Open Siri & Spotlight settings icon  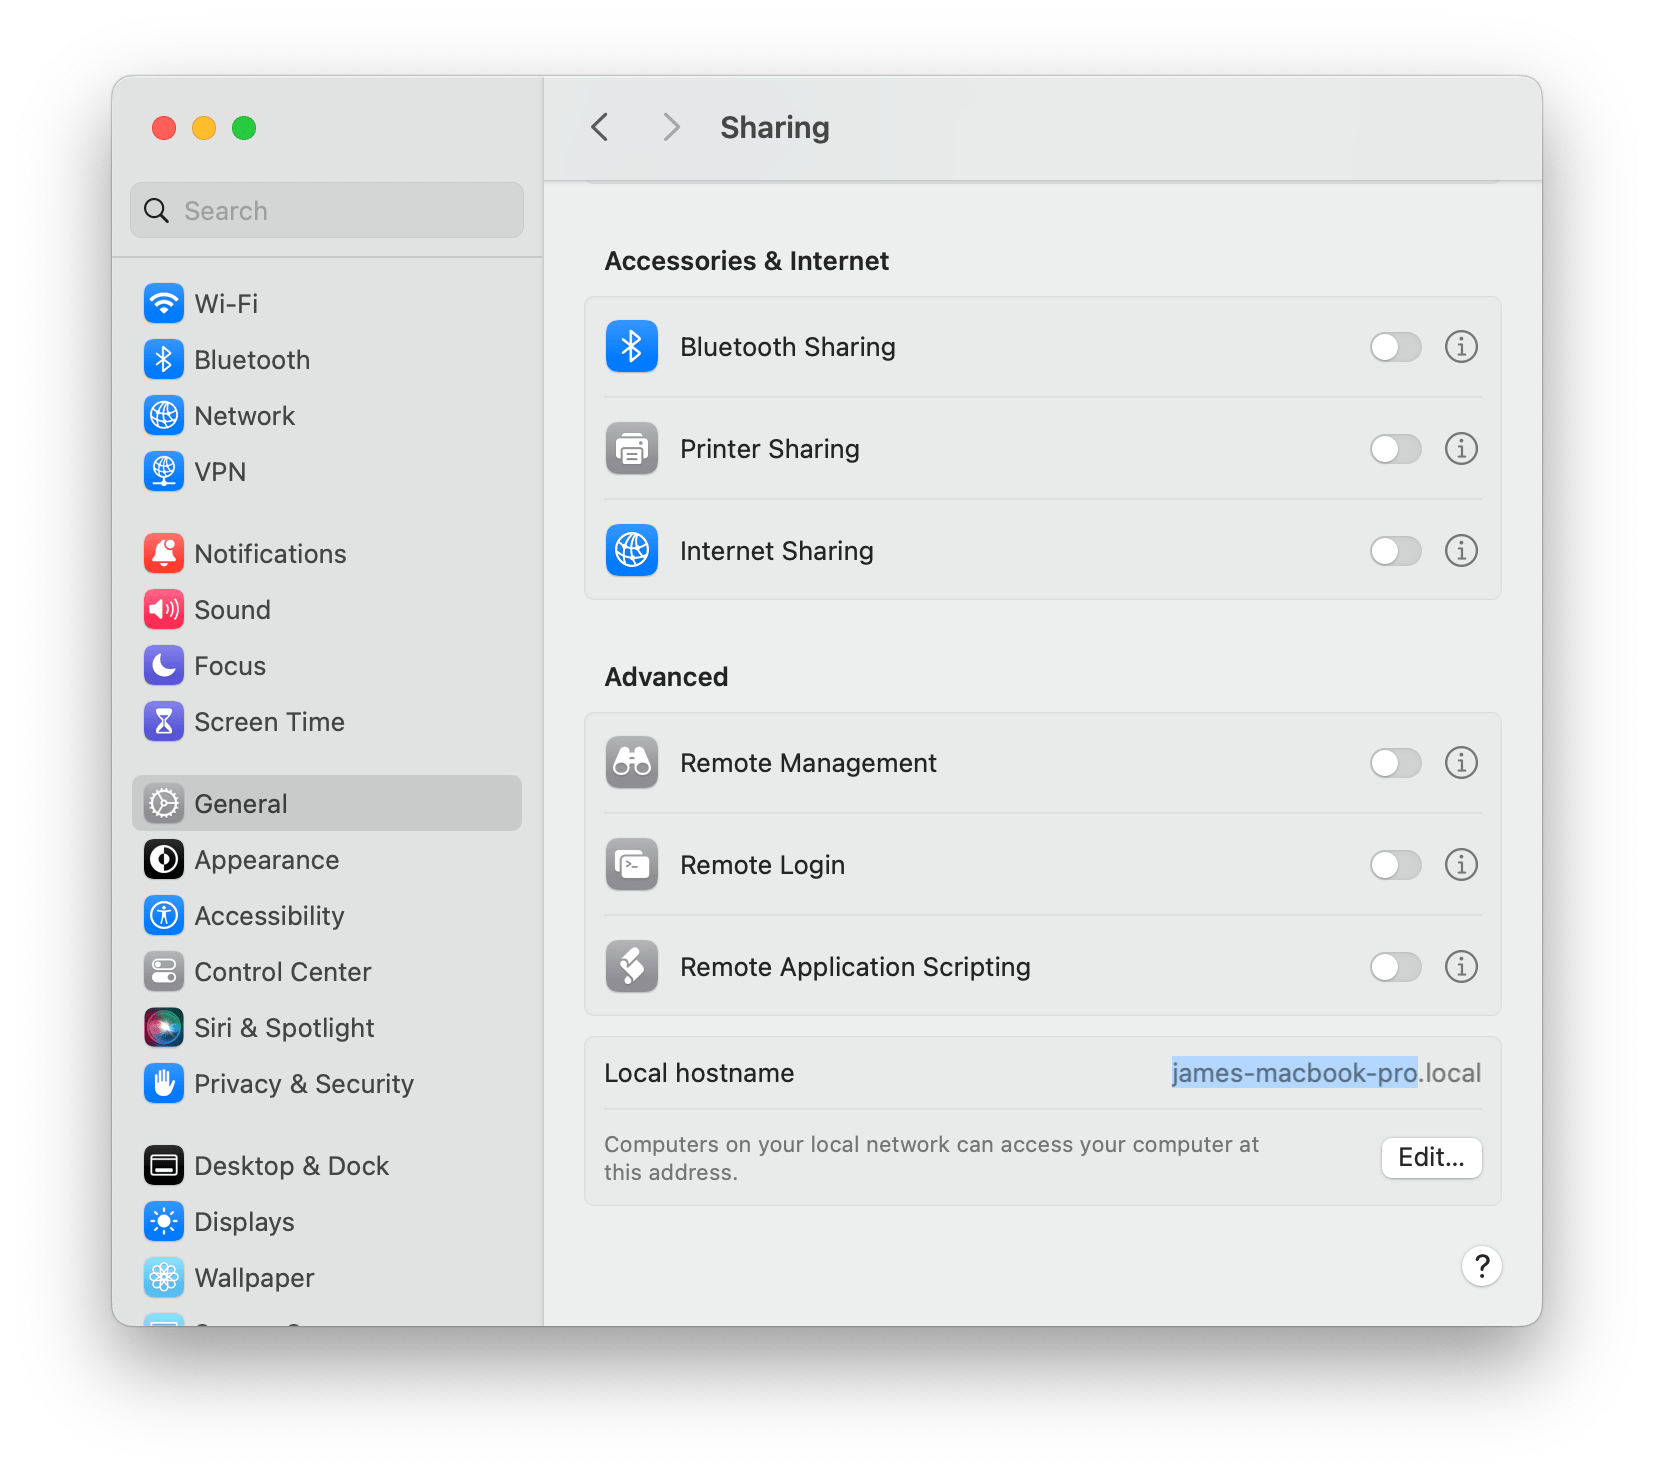pos(164,1027)
